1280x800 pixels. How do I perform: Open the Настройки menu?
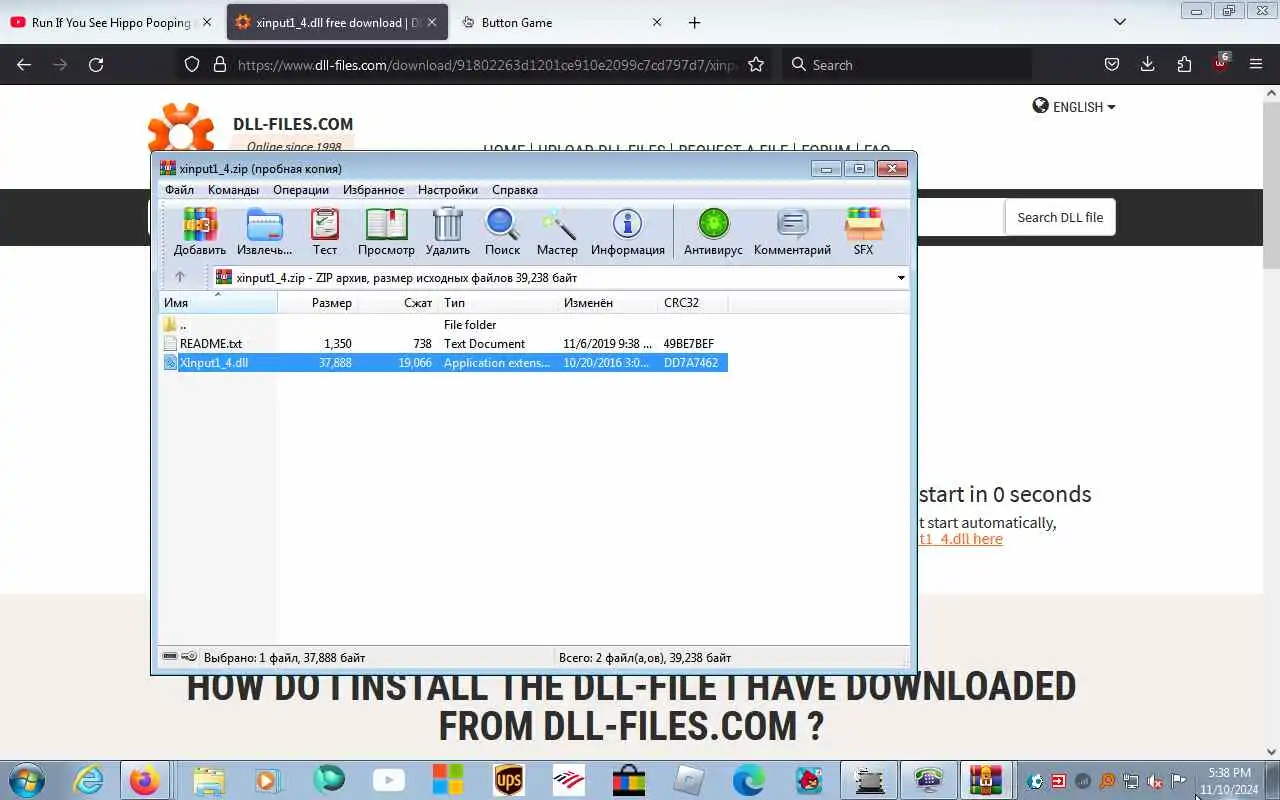[448, 190]
